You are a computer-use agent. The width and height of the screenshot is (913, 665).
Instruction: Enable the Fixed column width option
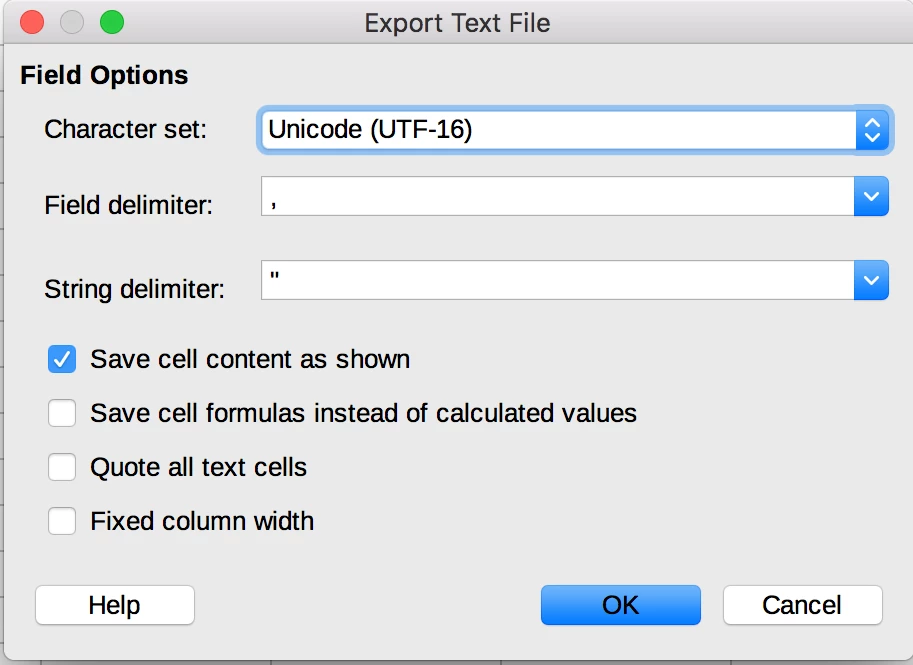[62, 522]
